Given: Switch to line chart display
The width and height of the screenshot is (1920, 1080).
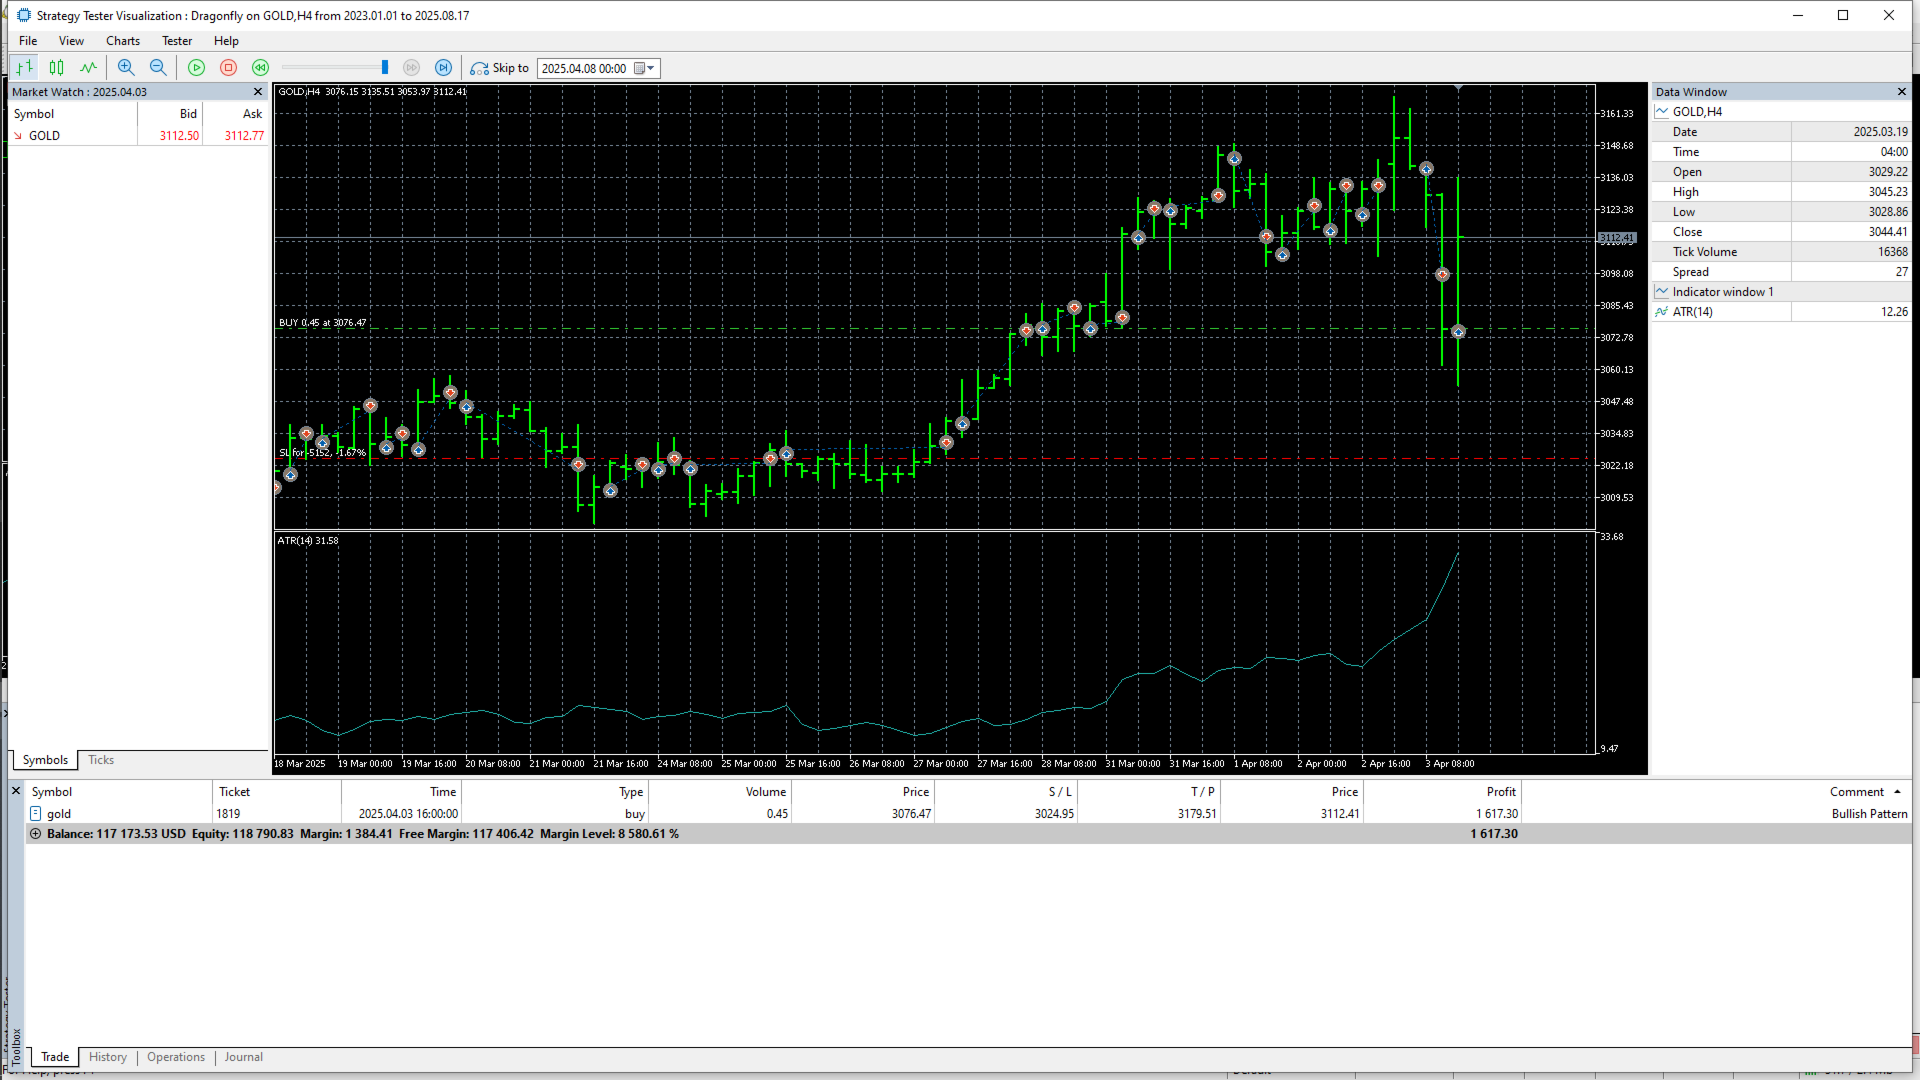Looking at the screenshot, I should pos(89,68).
